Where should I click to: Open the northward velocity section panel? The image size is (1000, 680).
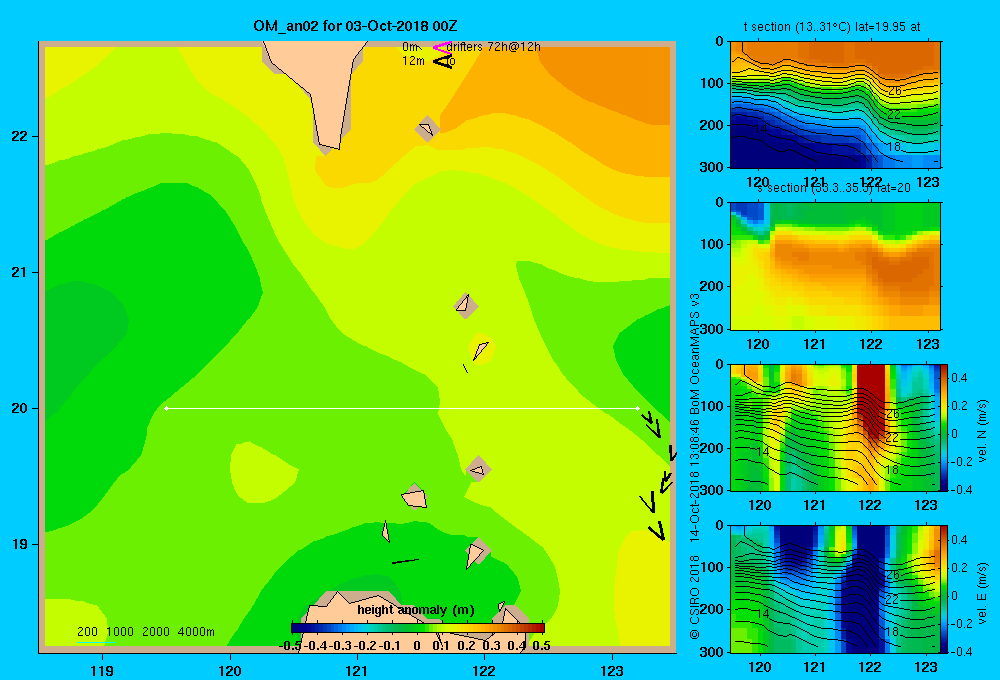[x=835, y=427]
